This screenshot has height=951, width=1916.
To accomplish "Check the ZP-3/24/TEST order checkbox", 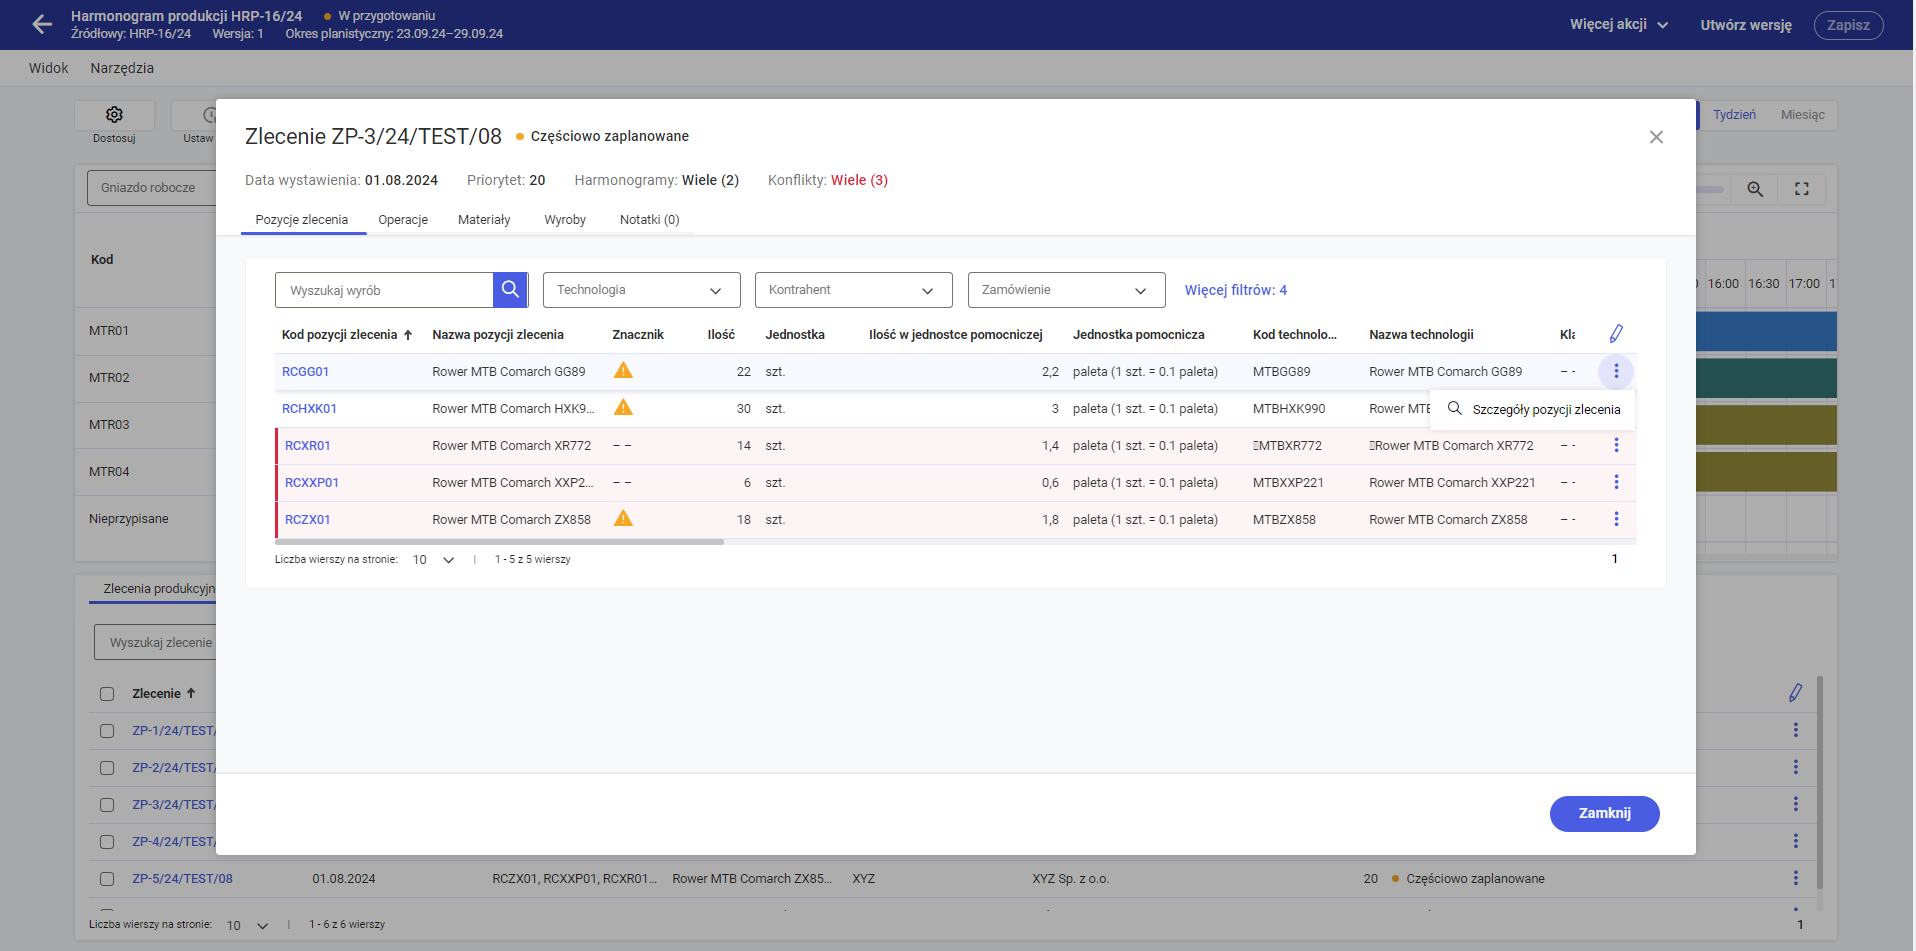I will (x=107, y=805).
